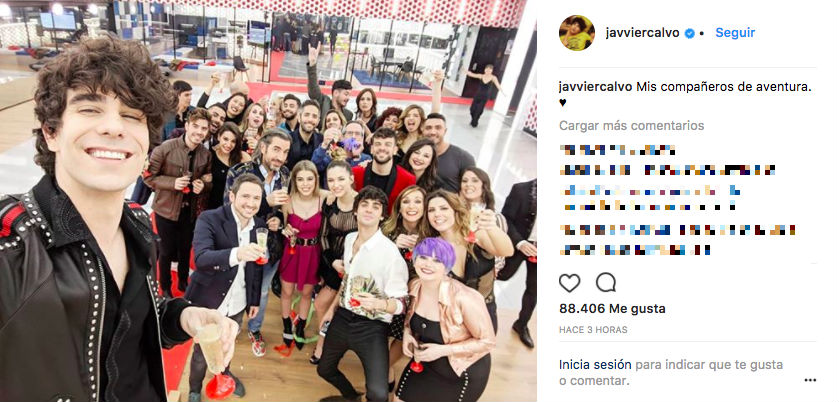Screen dimensions: 839x402
Task: Click the comment speech bubble icon
Action: tap(606, 282)
